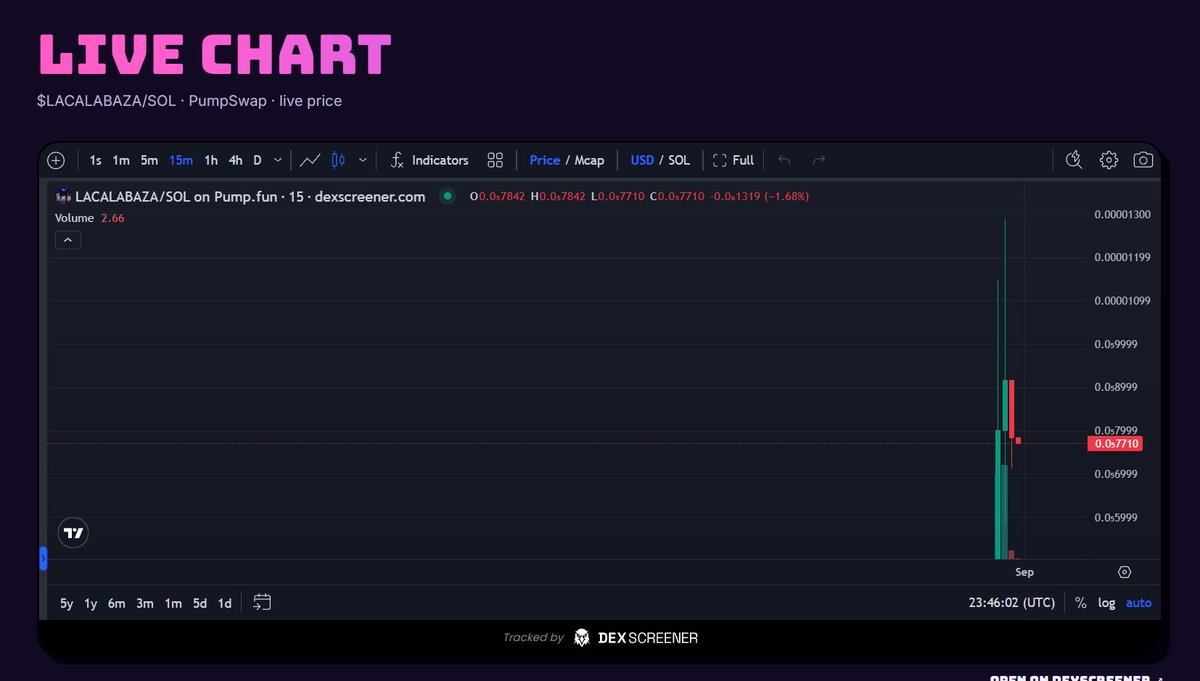This screenshot has width=1200, height=681.
Task: Enter Full screen chart mode
Action: coord(733,160)
